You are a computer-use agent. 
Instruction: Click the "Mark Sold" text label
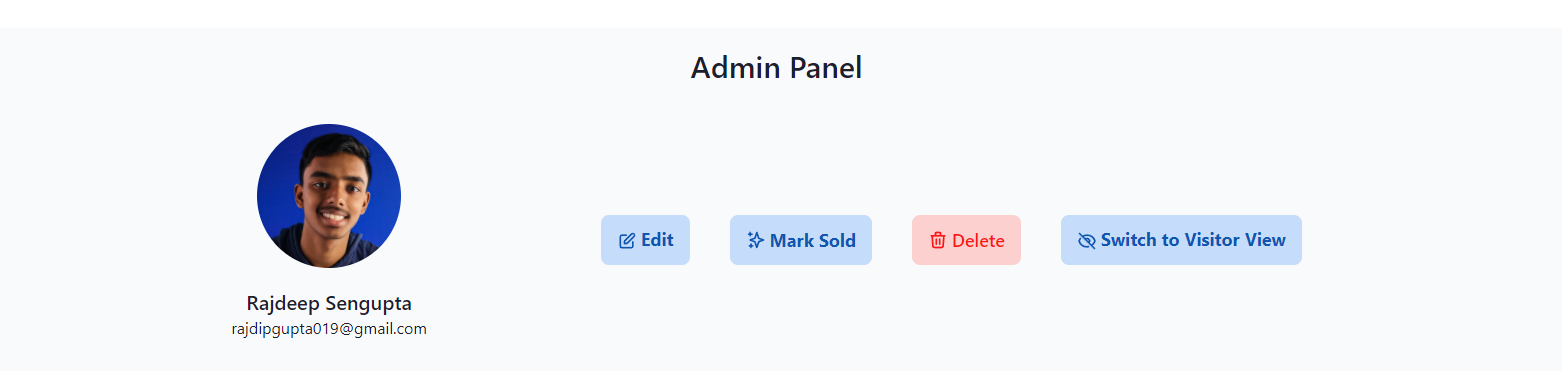pos(813,241)
